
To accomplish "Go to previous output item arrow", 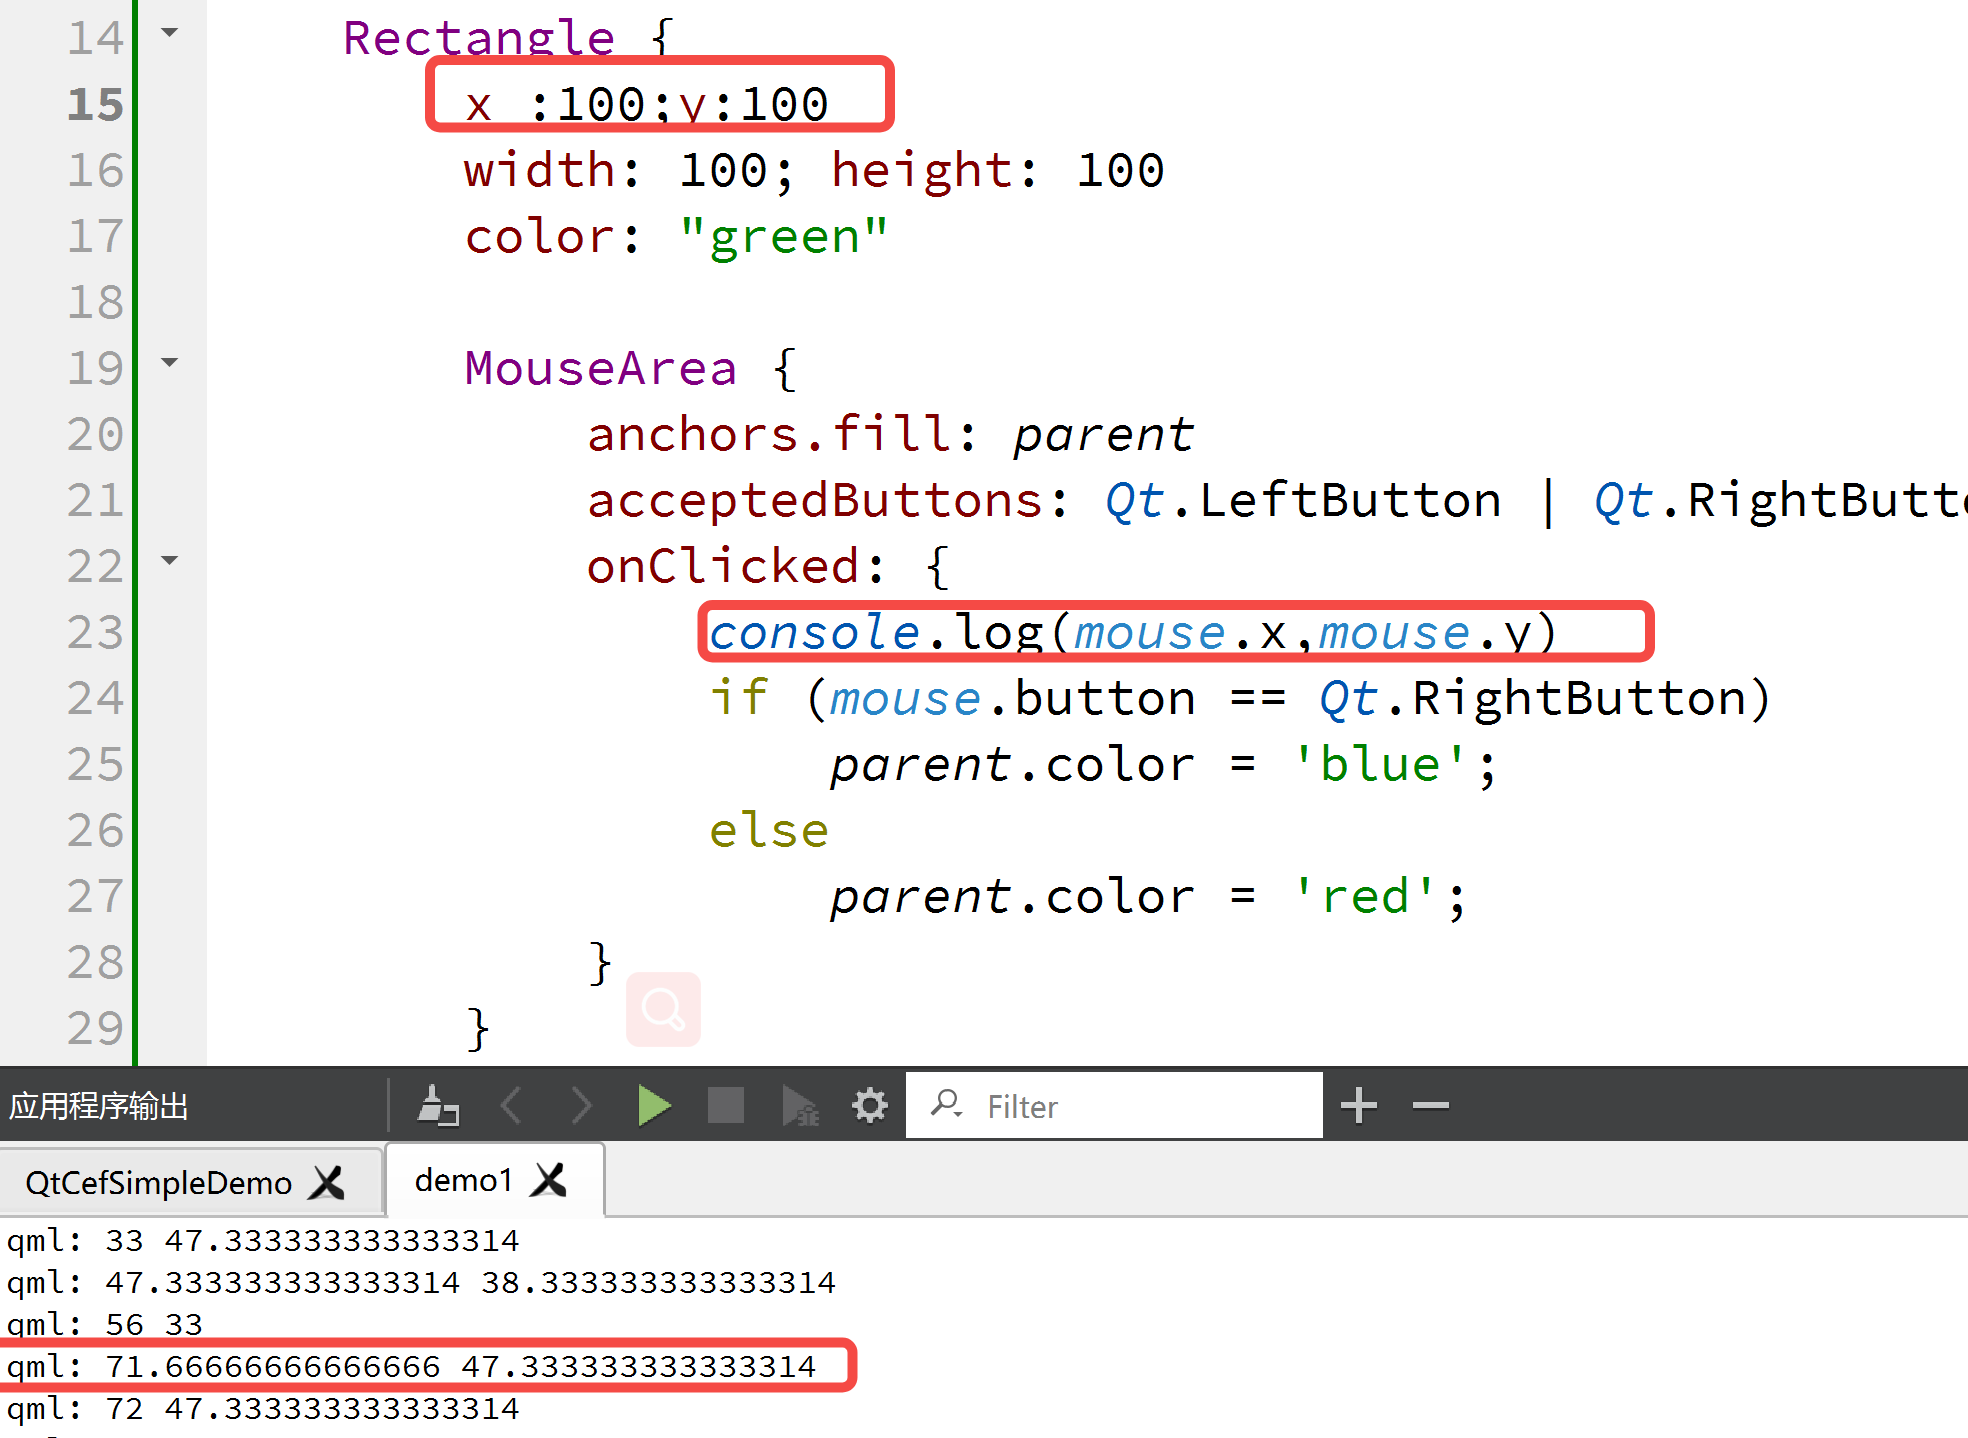I will click(511, 1106).
